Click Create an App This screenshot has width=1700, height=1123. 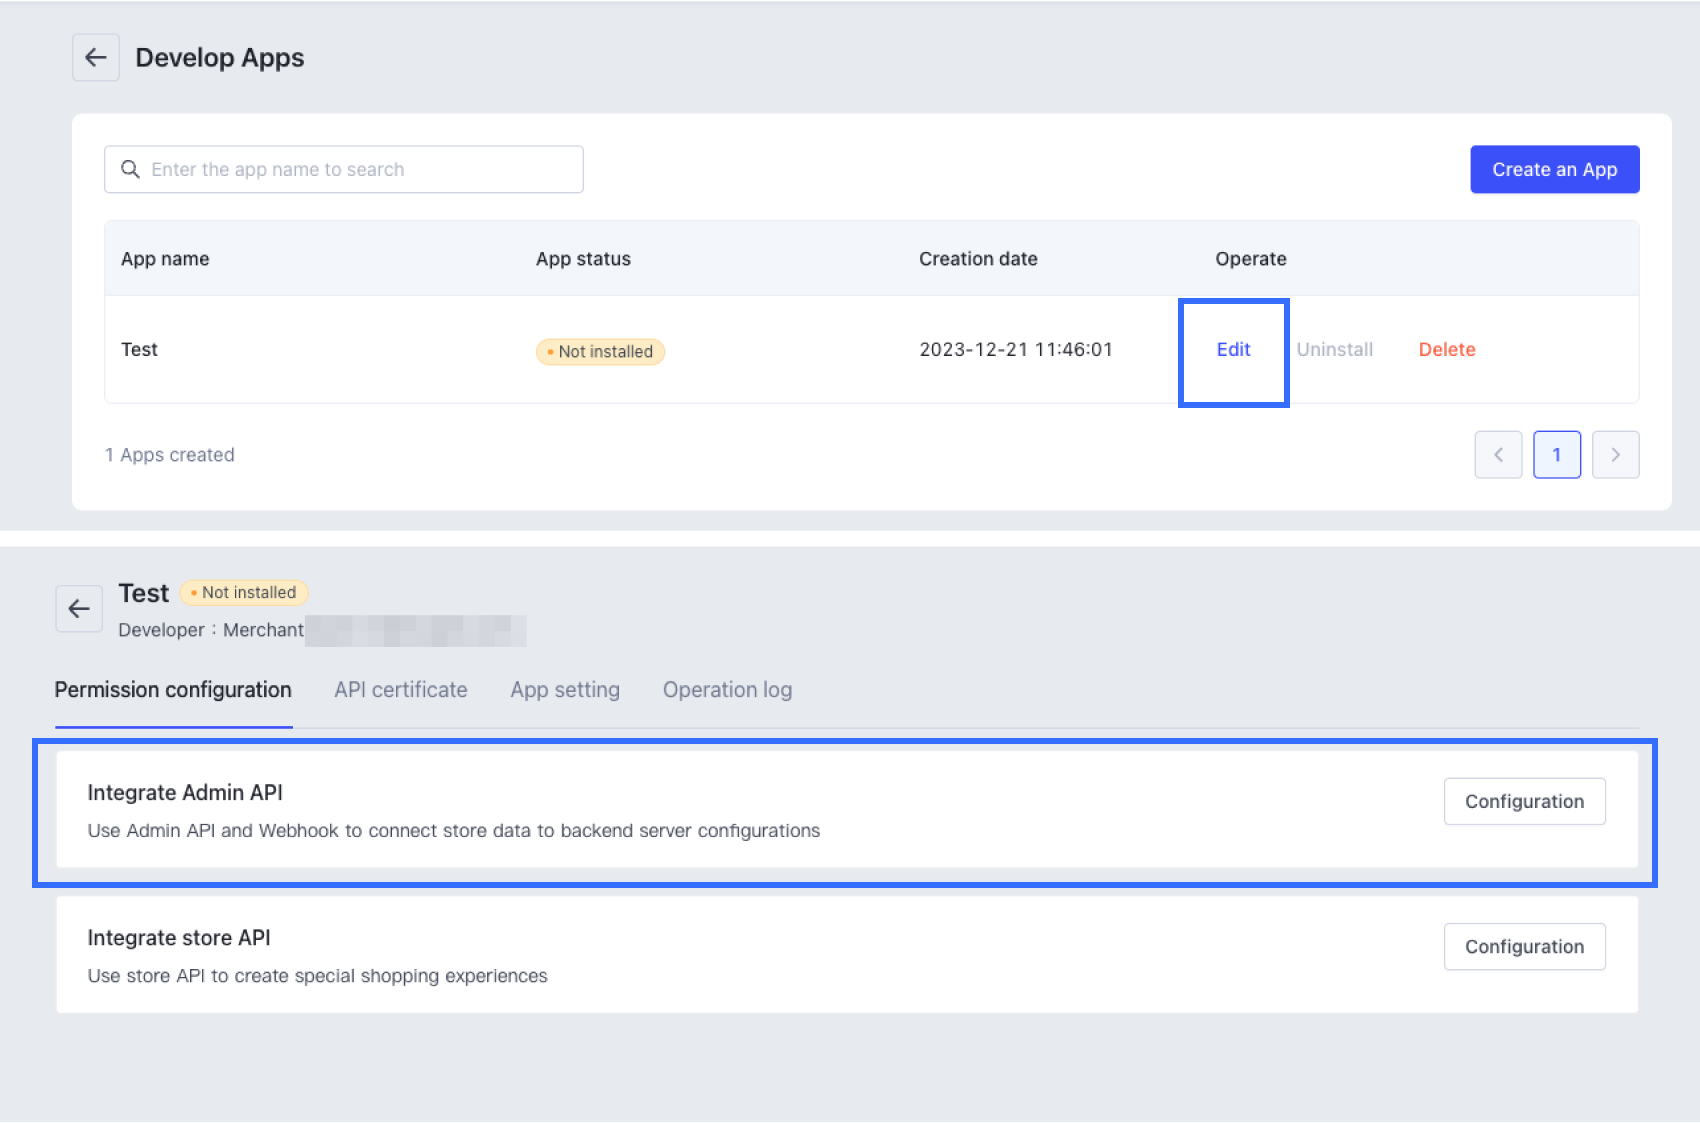1554,169
